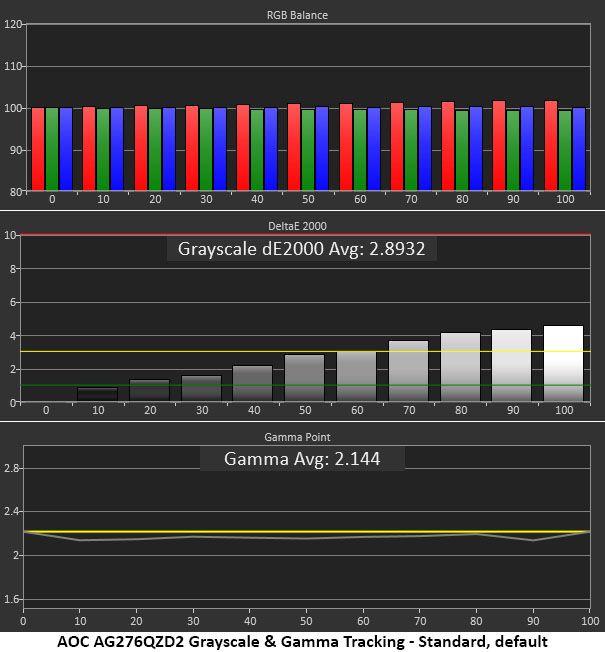Click the DeltaE bar at 10
Viewport: 605px width, 652px height.
(x=98, y=394)
